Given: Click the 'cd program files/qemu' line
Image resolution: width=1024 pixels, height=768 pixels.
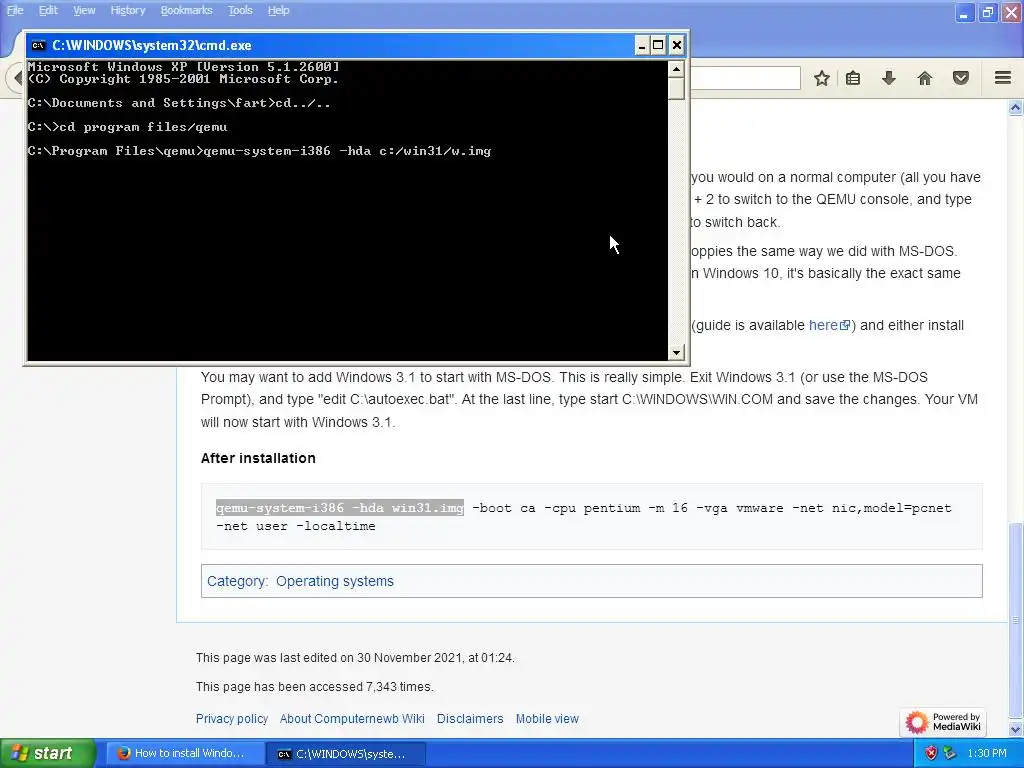Looking at the screenshot, I should click(x=127, y=127).
